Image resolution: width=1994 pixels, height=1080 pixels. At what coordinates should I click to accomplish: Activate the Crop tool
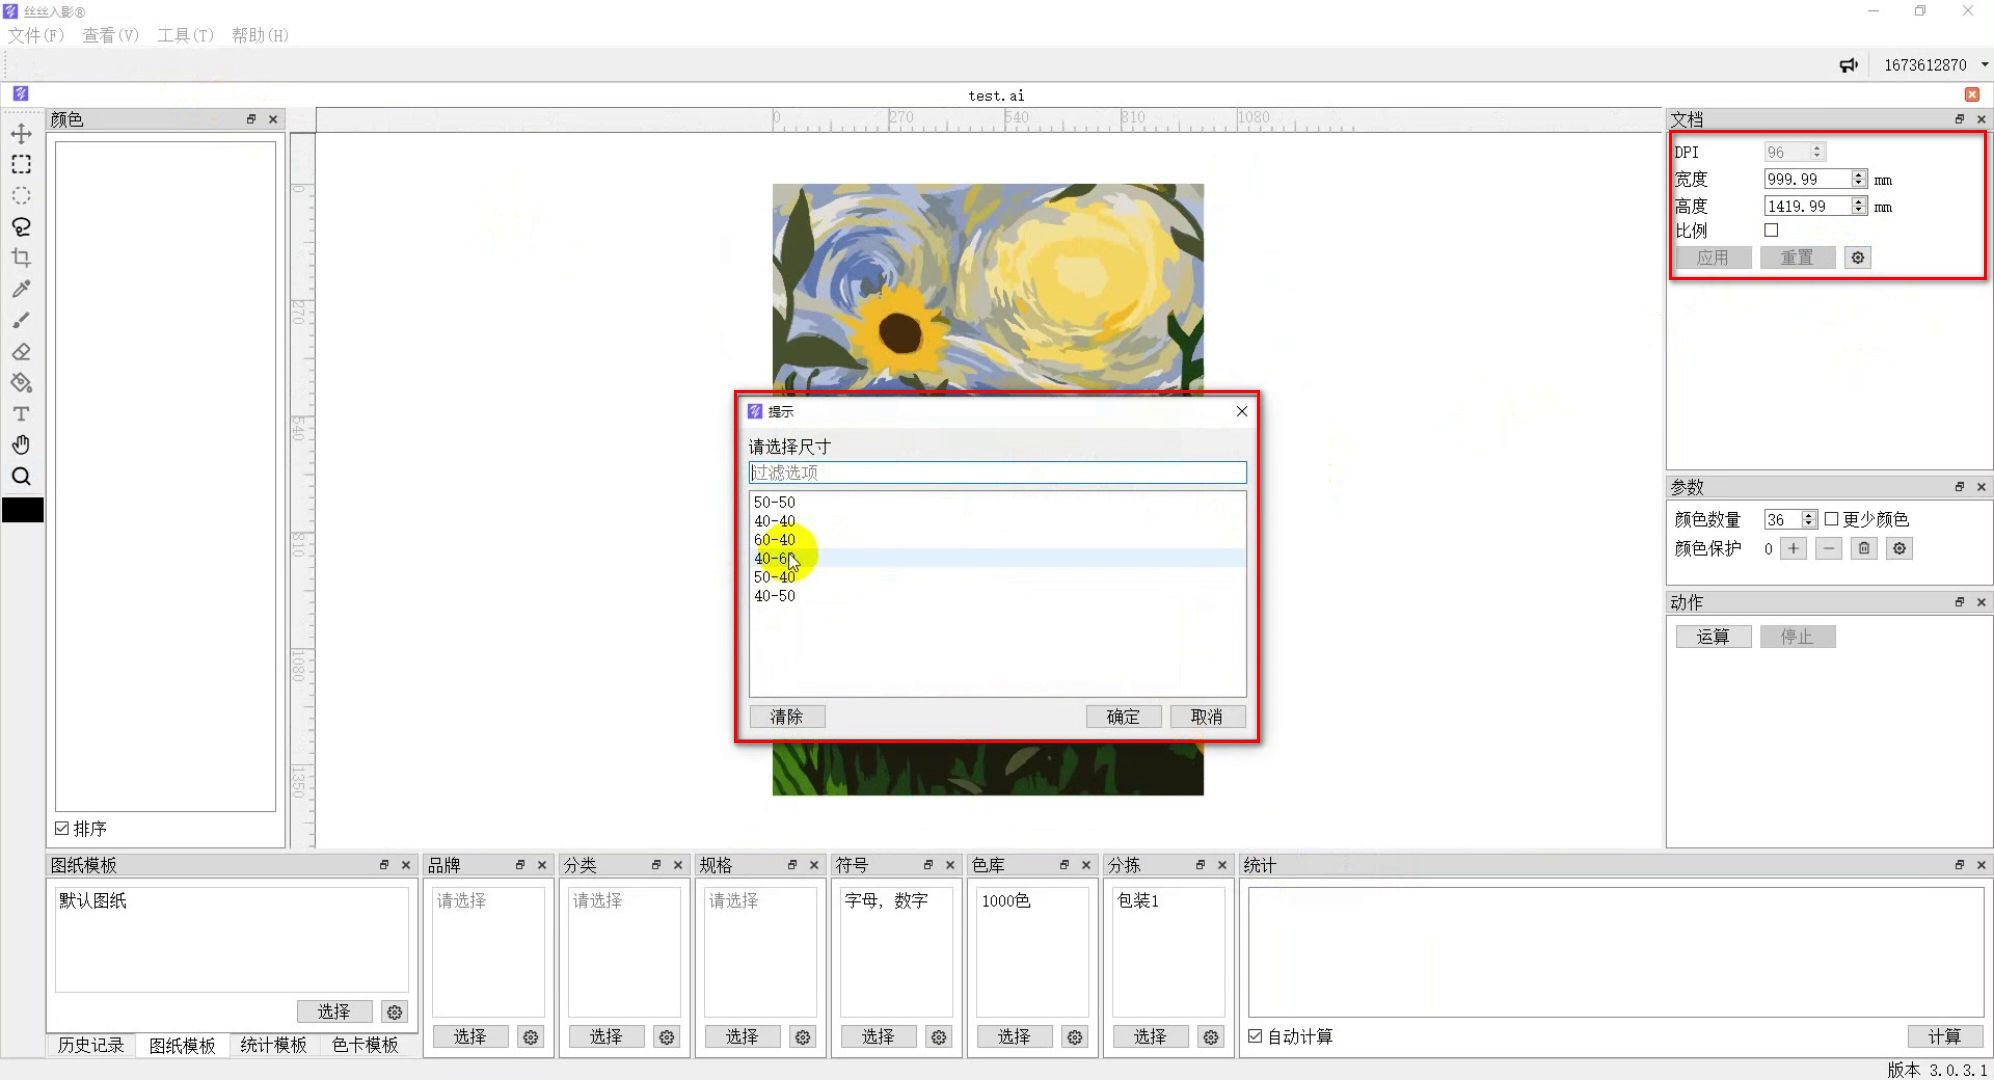(21, 258)
